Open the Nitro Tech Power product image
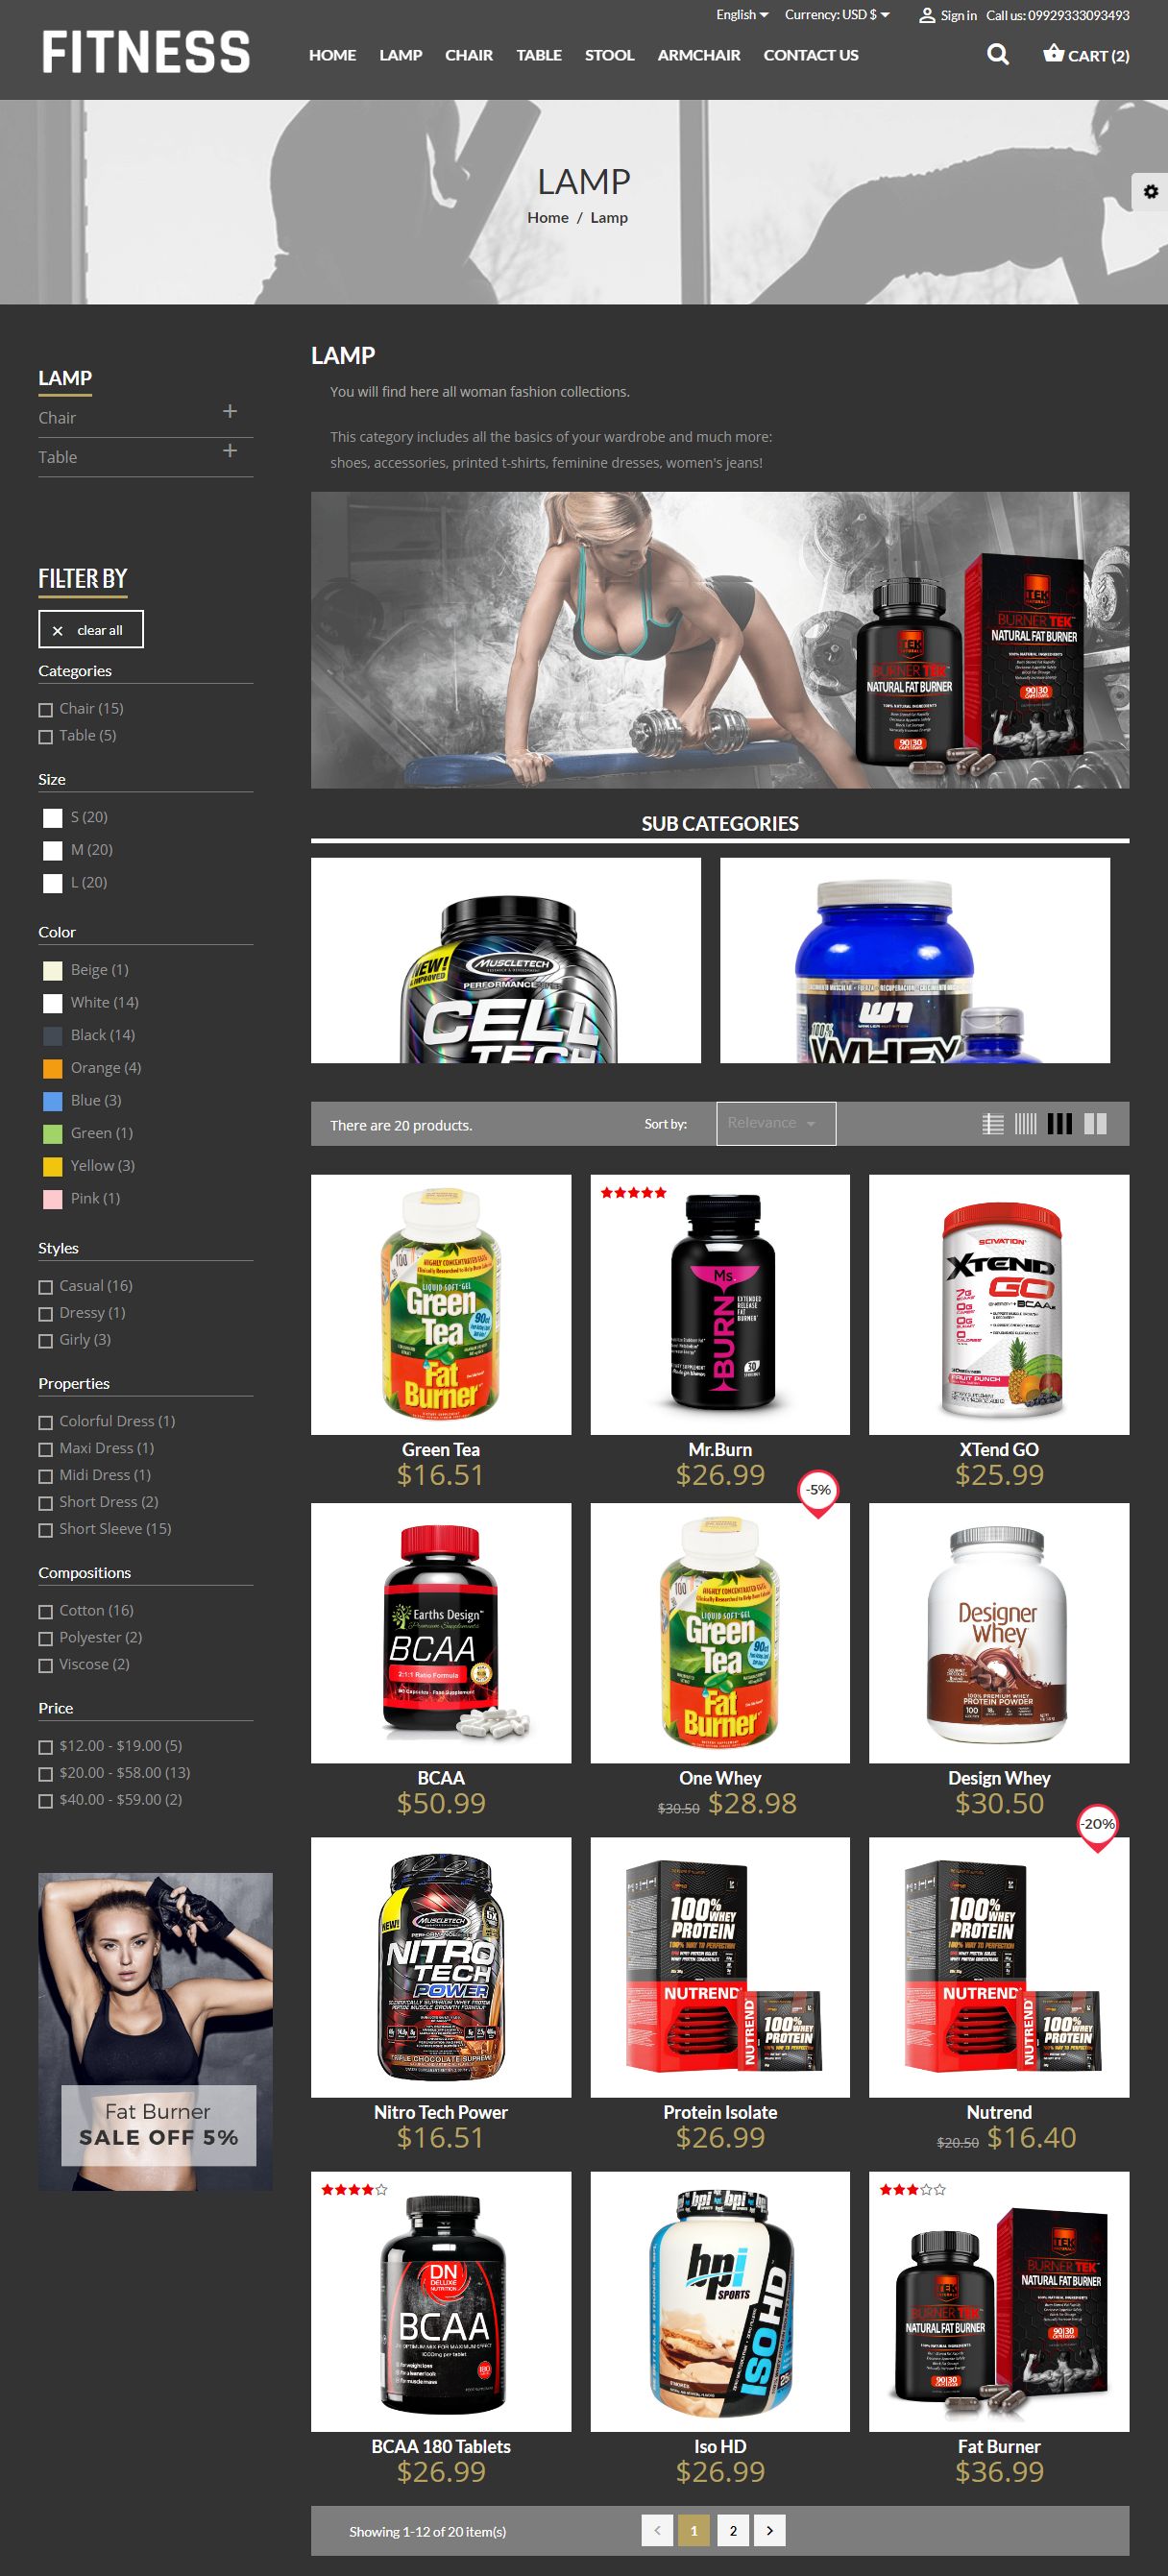The height and width of the screenshot is (2576, 1168). tap(441, 1967)
